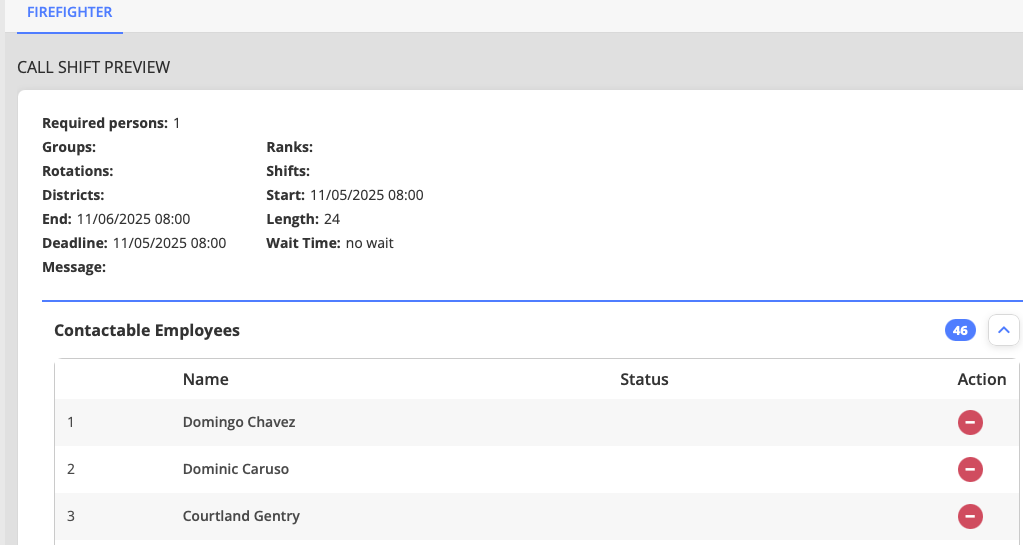
Task: Click the Deadline value in shift preview
Action: 169,243
